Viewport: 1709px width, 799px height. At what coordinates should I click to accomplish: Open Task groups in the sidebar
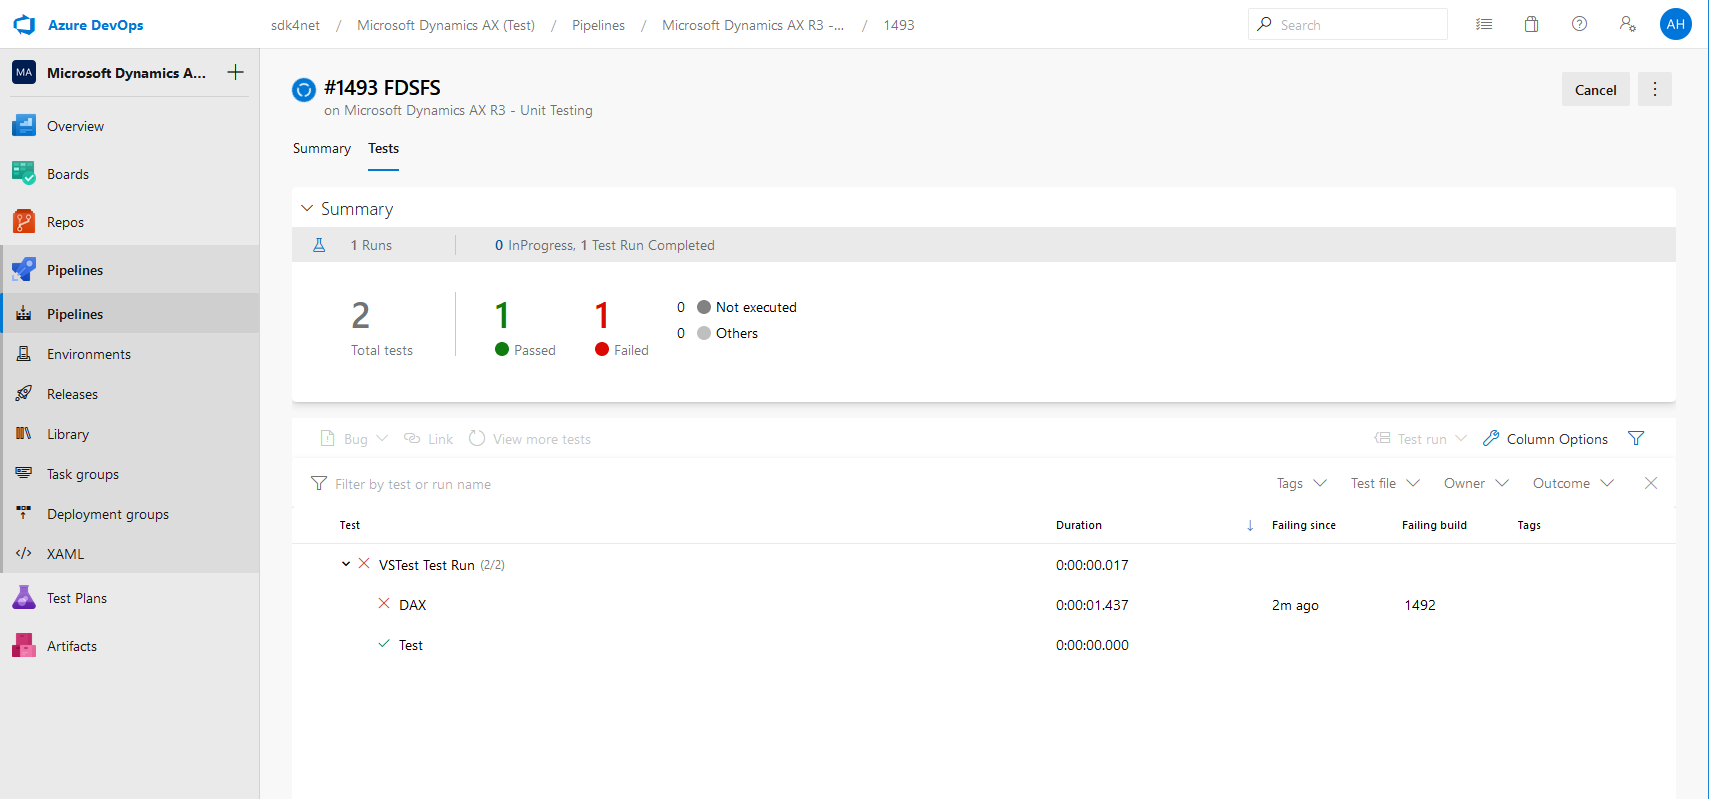coord(130,474)
